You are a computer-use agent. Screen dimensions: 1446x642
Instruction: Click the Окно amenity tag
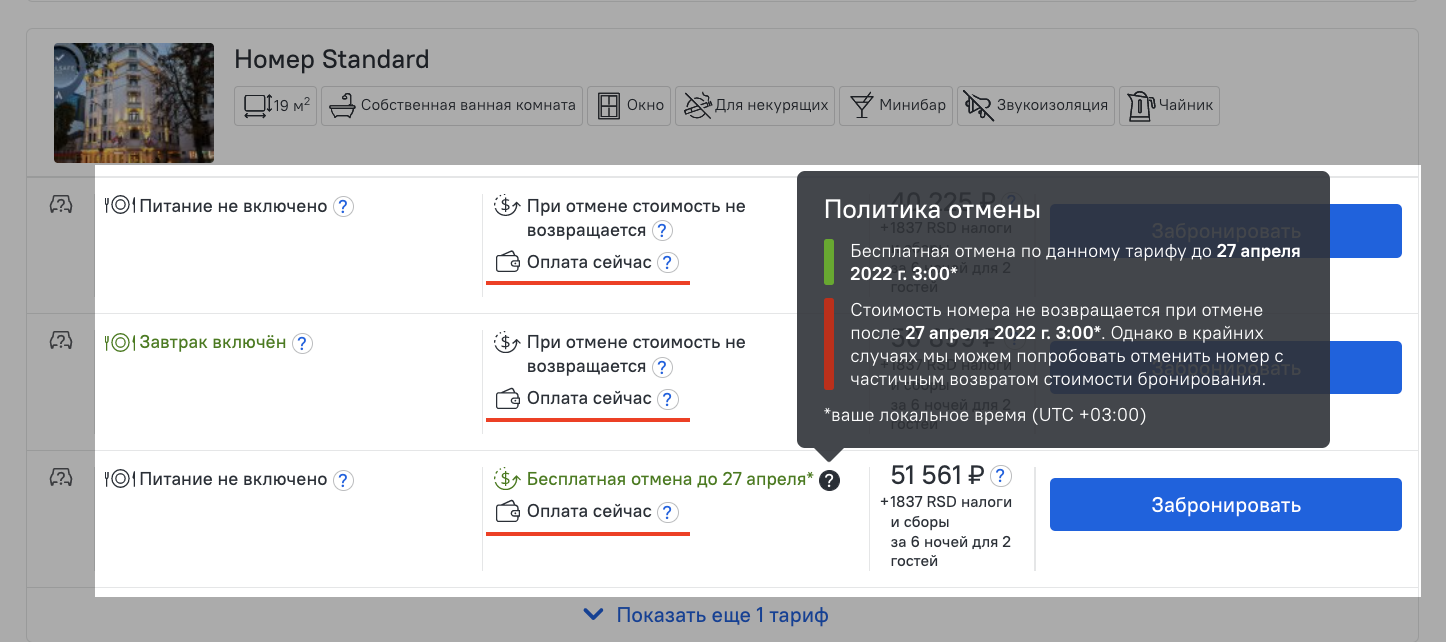tap(631, 106)
